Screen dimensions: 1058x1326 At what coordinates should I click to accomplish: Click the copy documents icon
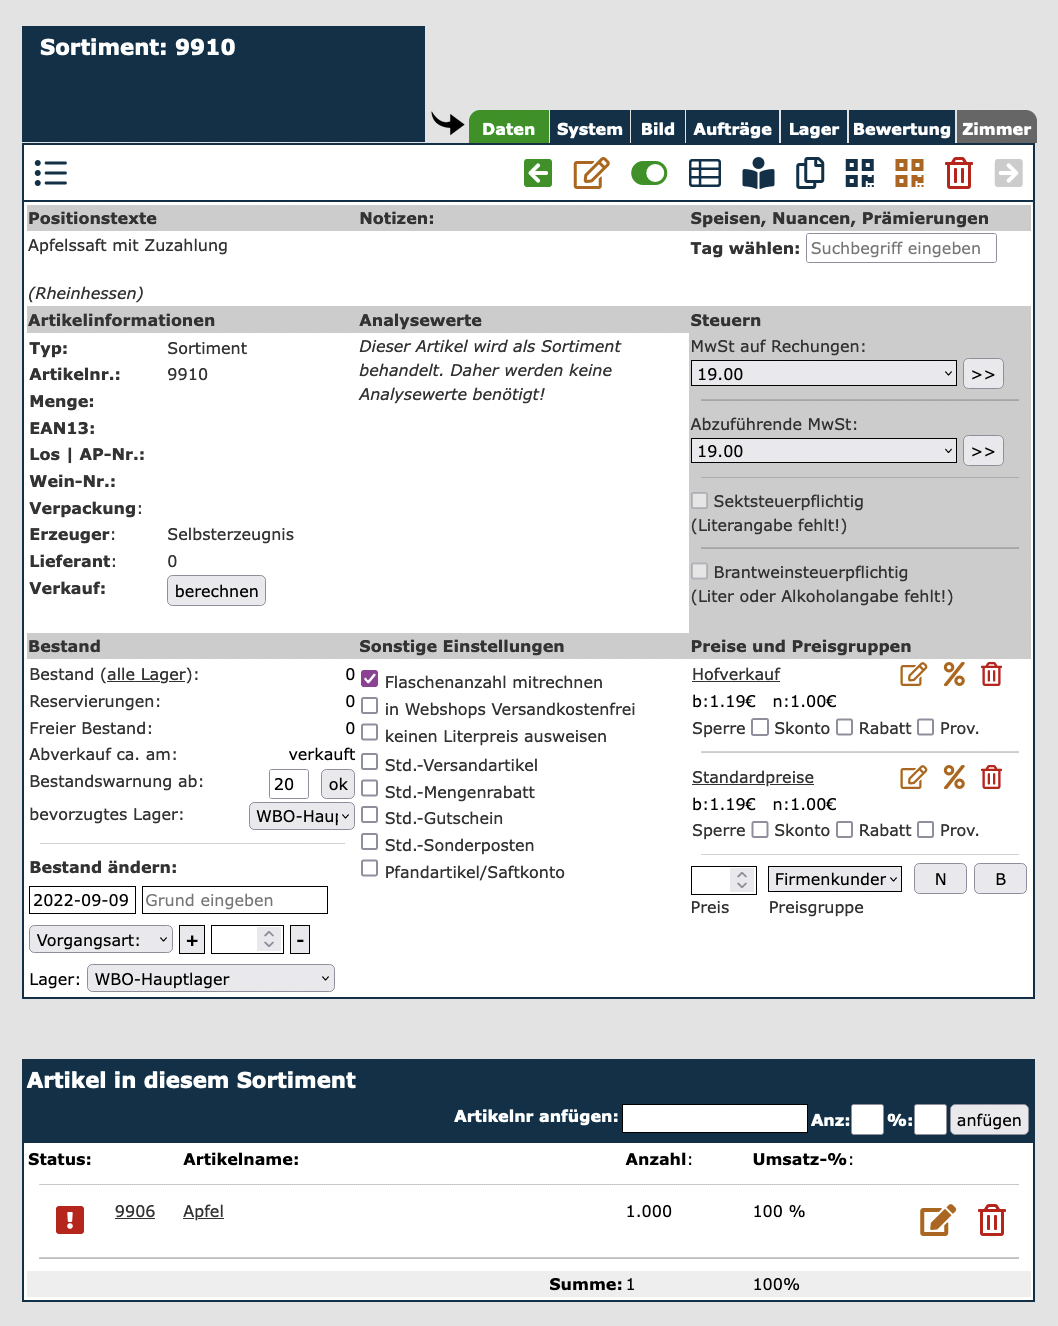point(809,173)
